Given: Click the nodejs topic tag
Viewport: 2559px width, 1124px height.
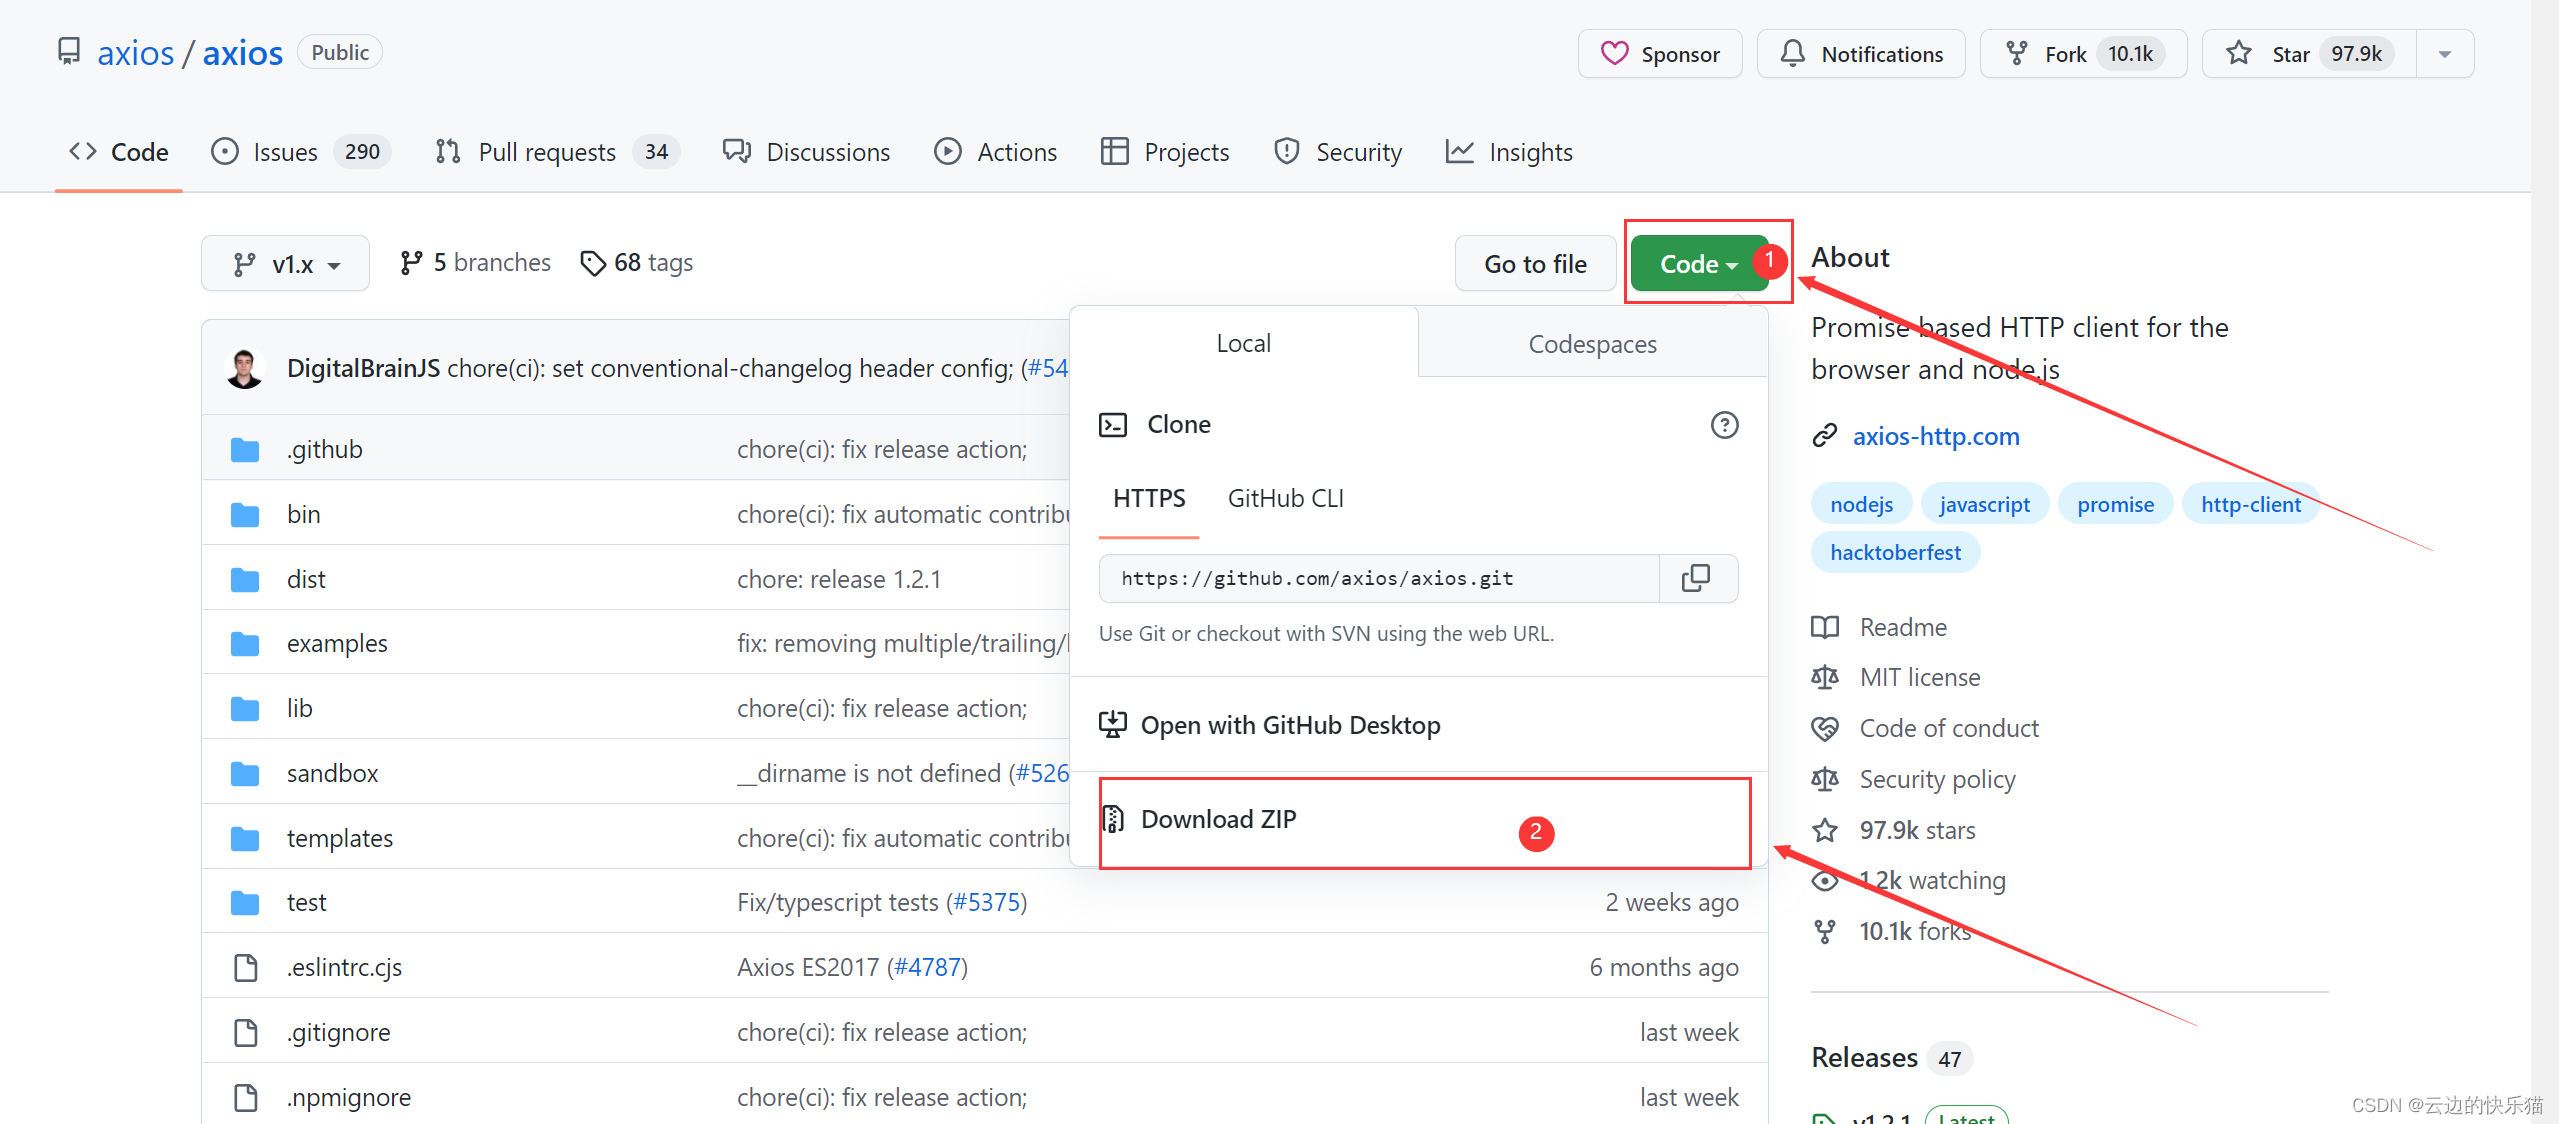Looking at the screenshot, I should tap(1861, 504).
